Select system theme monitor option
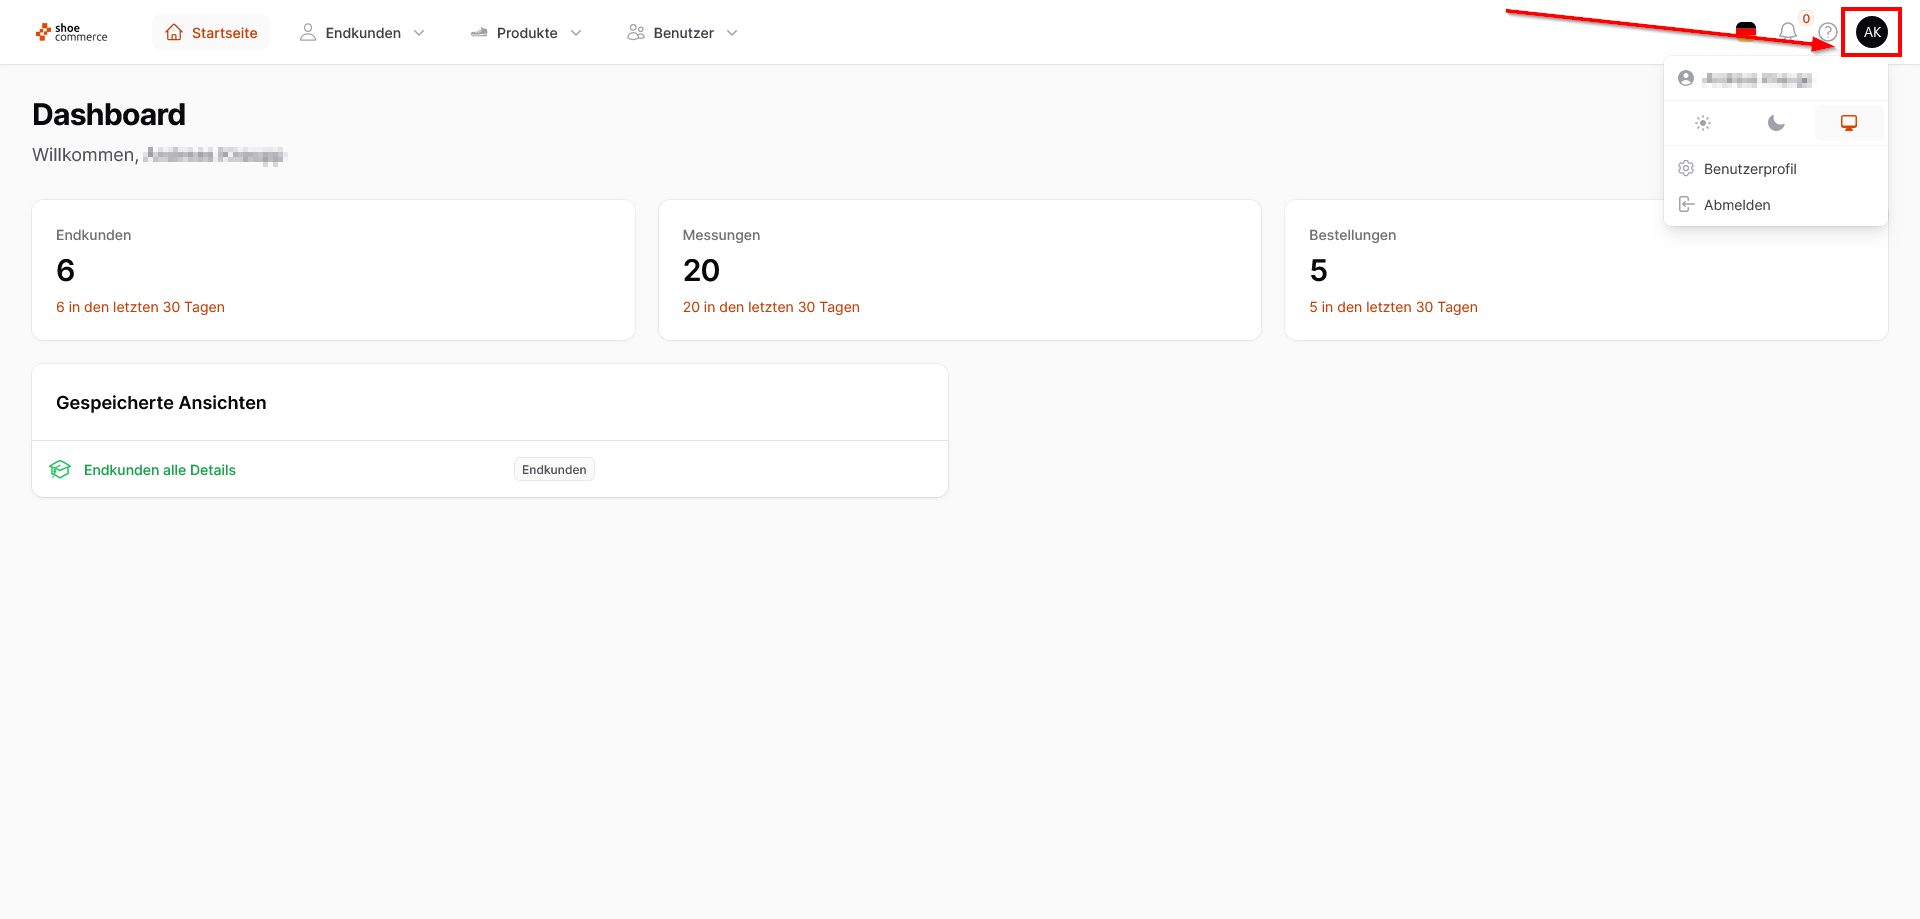The width and height of the screenshot is (1920, 919). coord(1849,123)
